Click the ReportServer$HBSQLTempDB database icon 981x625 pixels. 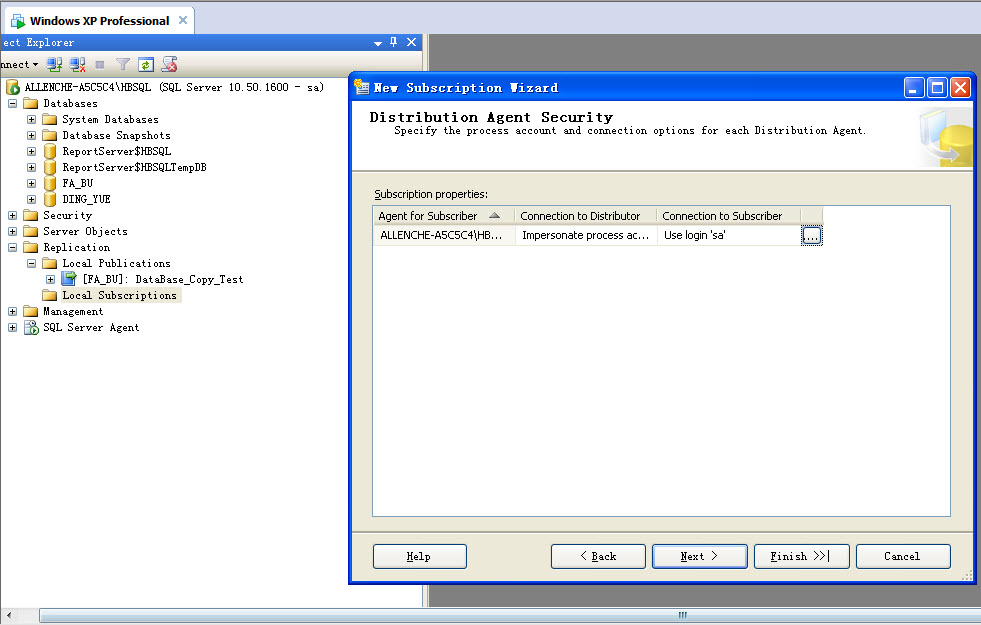click(x=50, y=167)
